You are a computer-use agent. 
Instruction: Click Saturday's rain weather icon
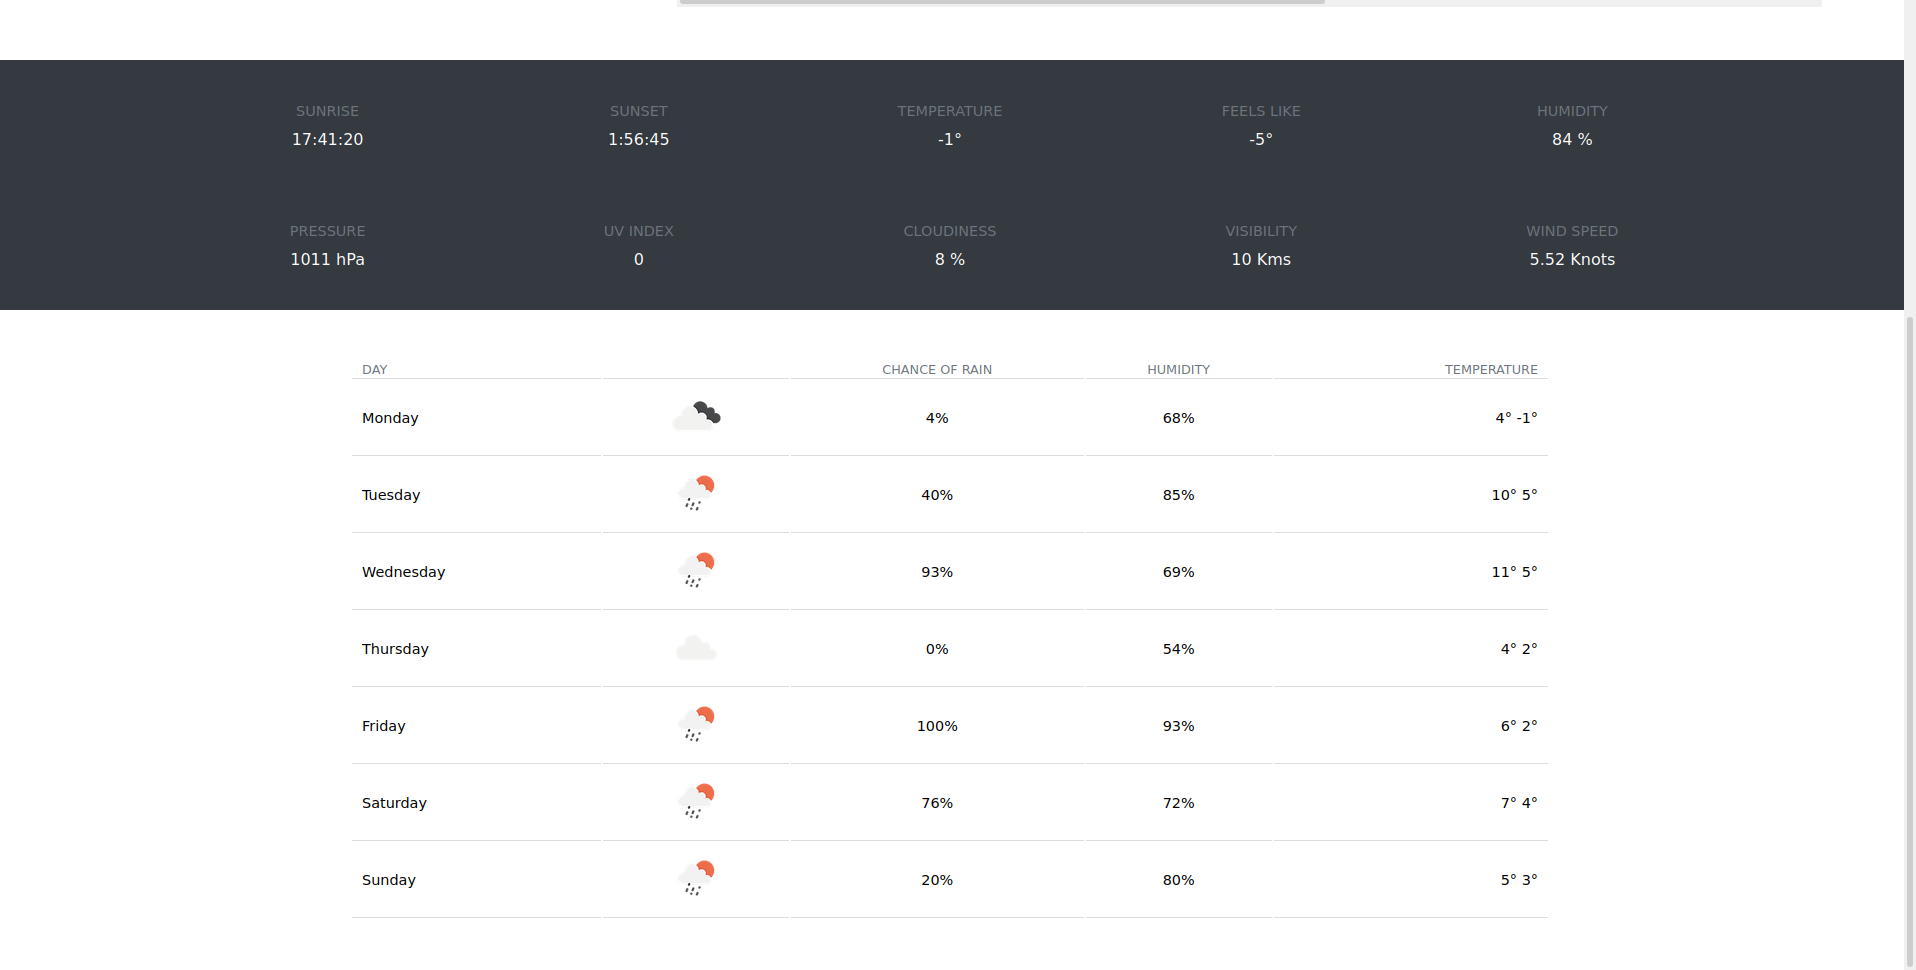[697, 801]
